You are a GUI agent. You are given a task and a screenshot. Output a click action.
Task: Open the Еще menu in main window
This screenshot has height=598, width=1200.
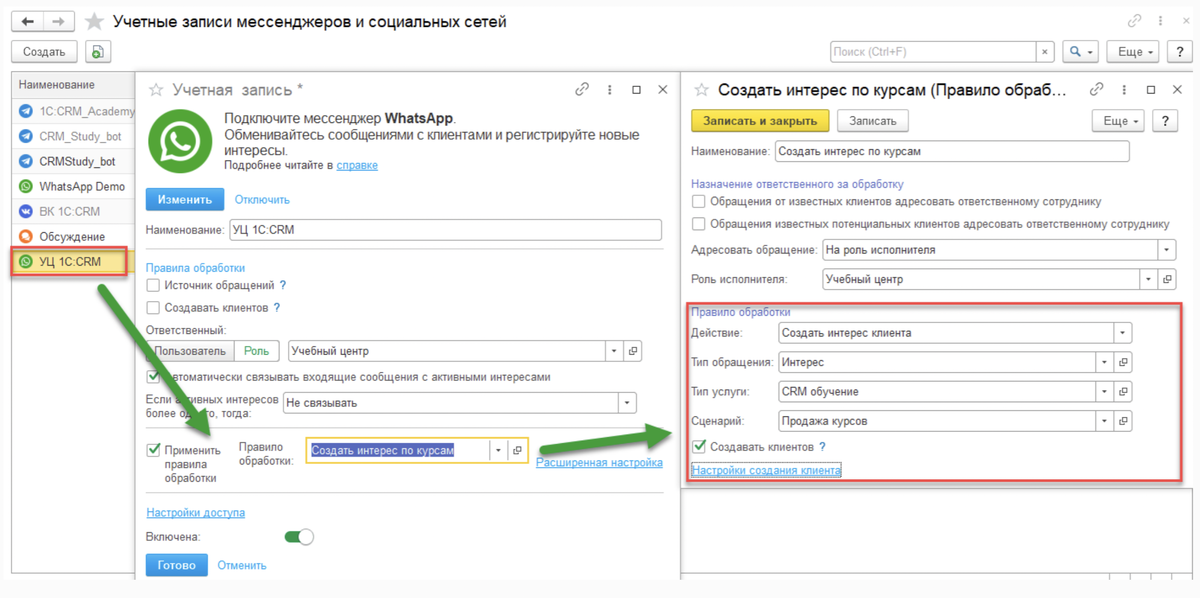click(x=1135, y=52)
